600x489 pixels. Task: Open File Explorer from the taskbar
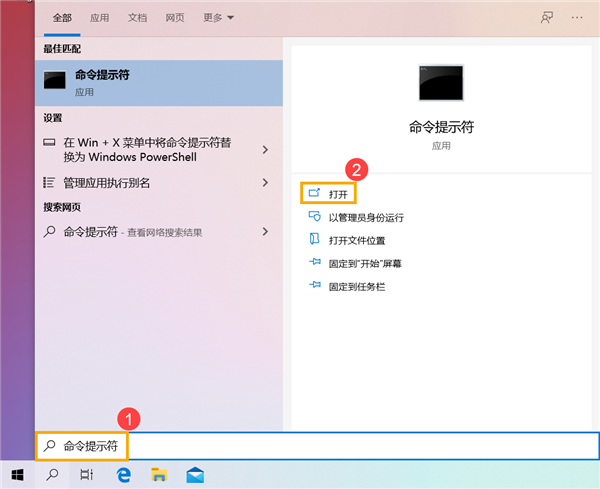[x=159, y=474]
